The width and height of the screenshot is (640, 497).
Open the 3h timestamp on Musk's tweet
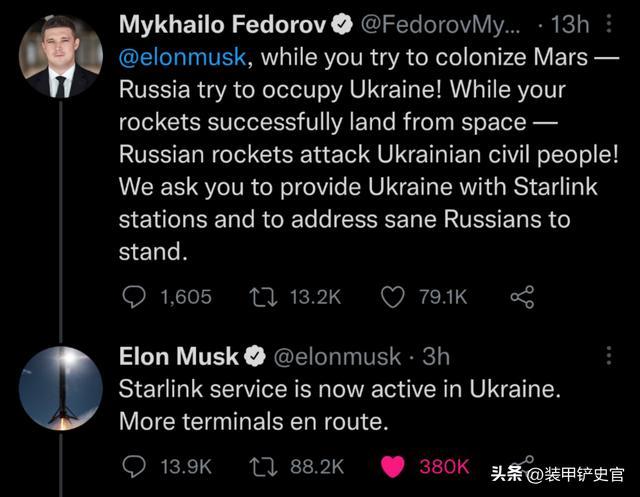(x=436, y=357)
